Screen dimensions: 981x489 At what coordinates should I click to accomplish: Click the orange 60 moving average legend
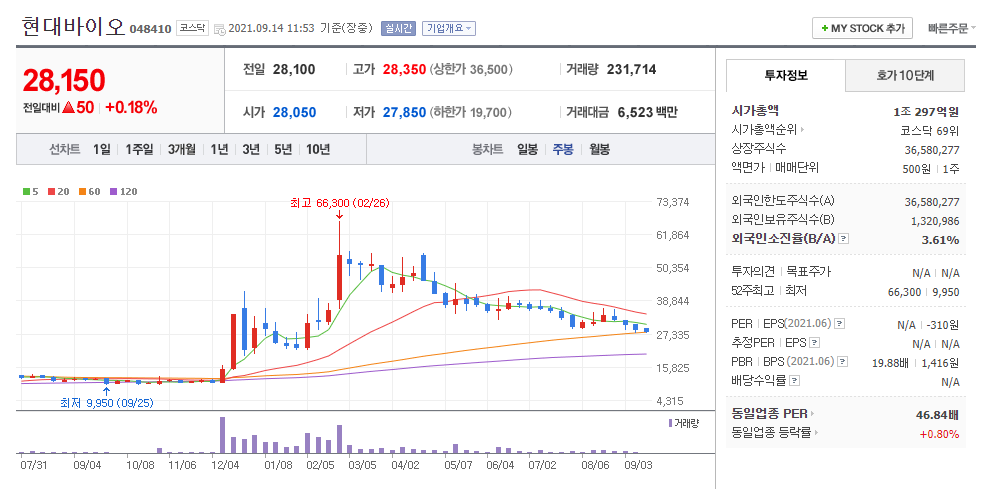click(x=89, y=192)
